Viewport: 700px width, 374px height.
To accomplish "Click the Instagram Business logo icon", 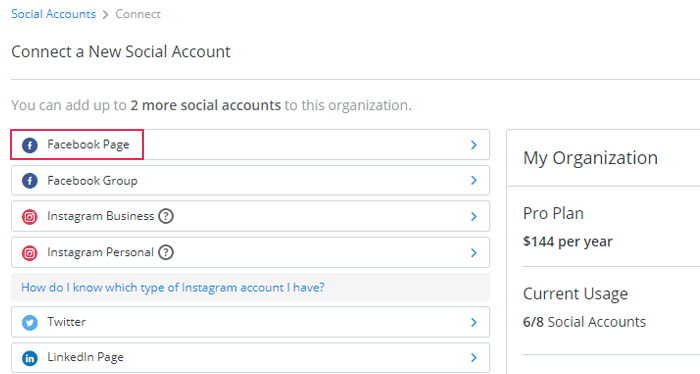I will (30, 217).
